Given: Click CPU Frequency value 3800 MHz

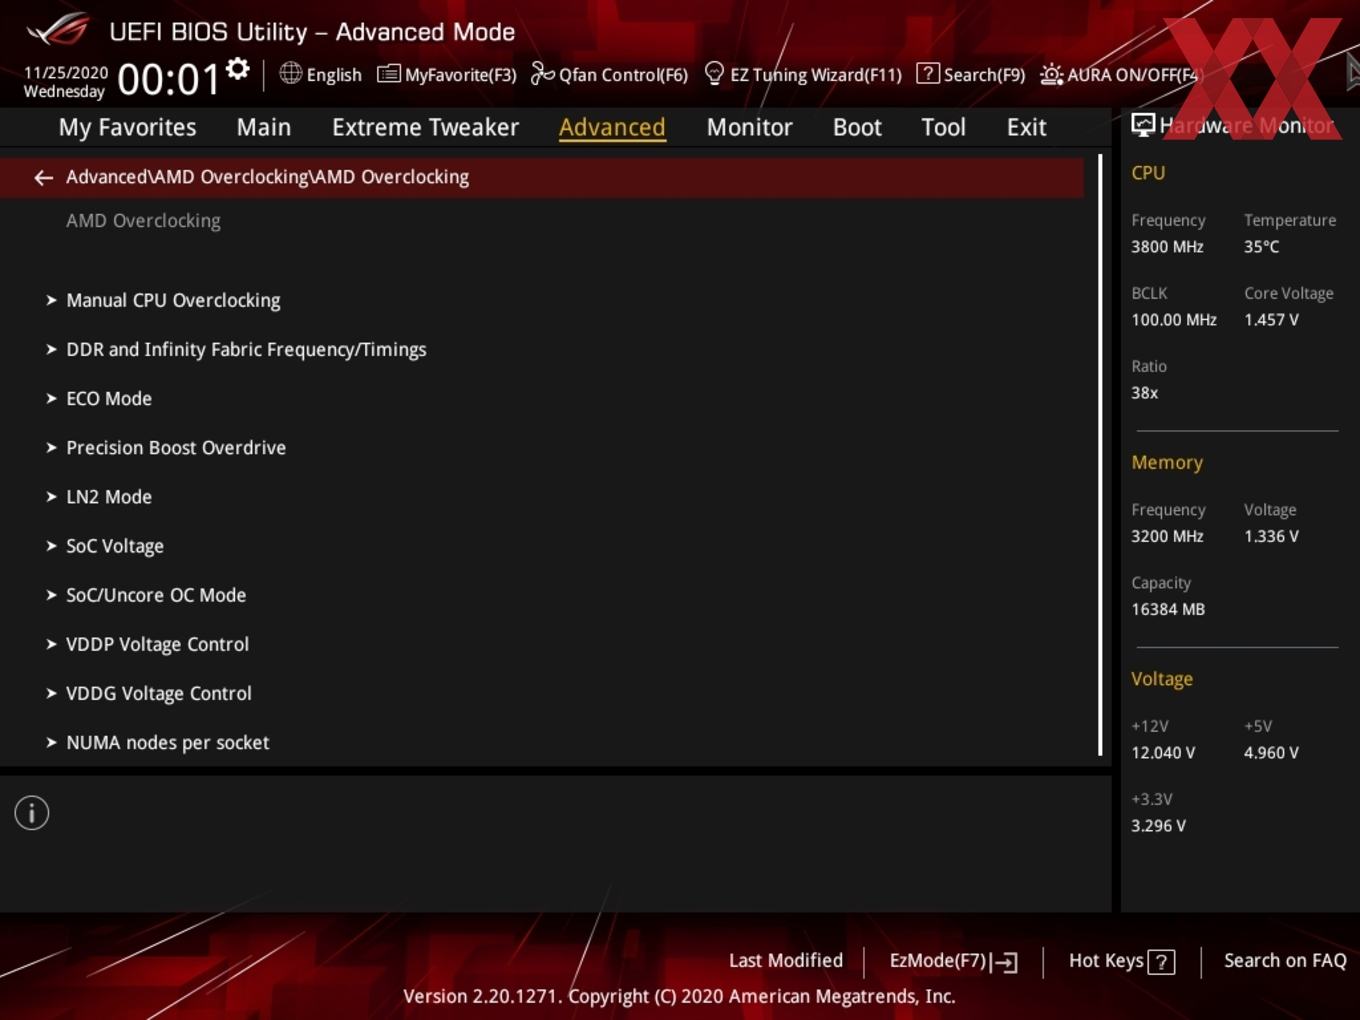Looking at the screenshot, I should 1167,247.
